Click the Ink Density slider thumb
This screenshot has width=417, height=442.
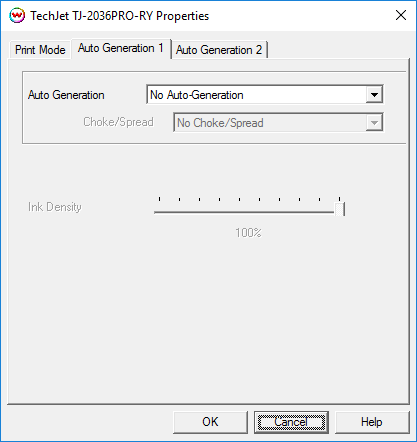(340, 210)
